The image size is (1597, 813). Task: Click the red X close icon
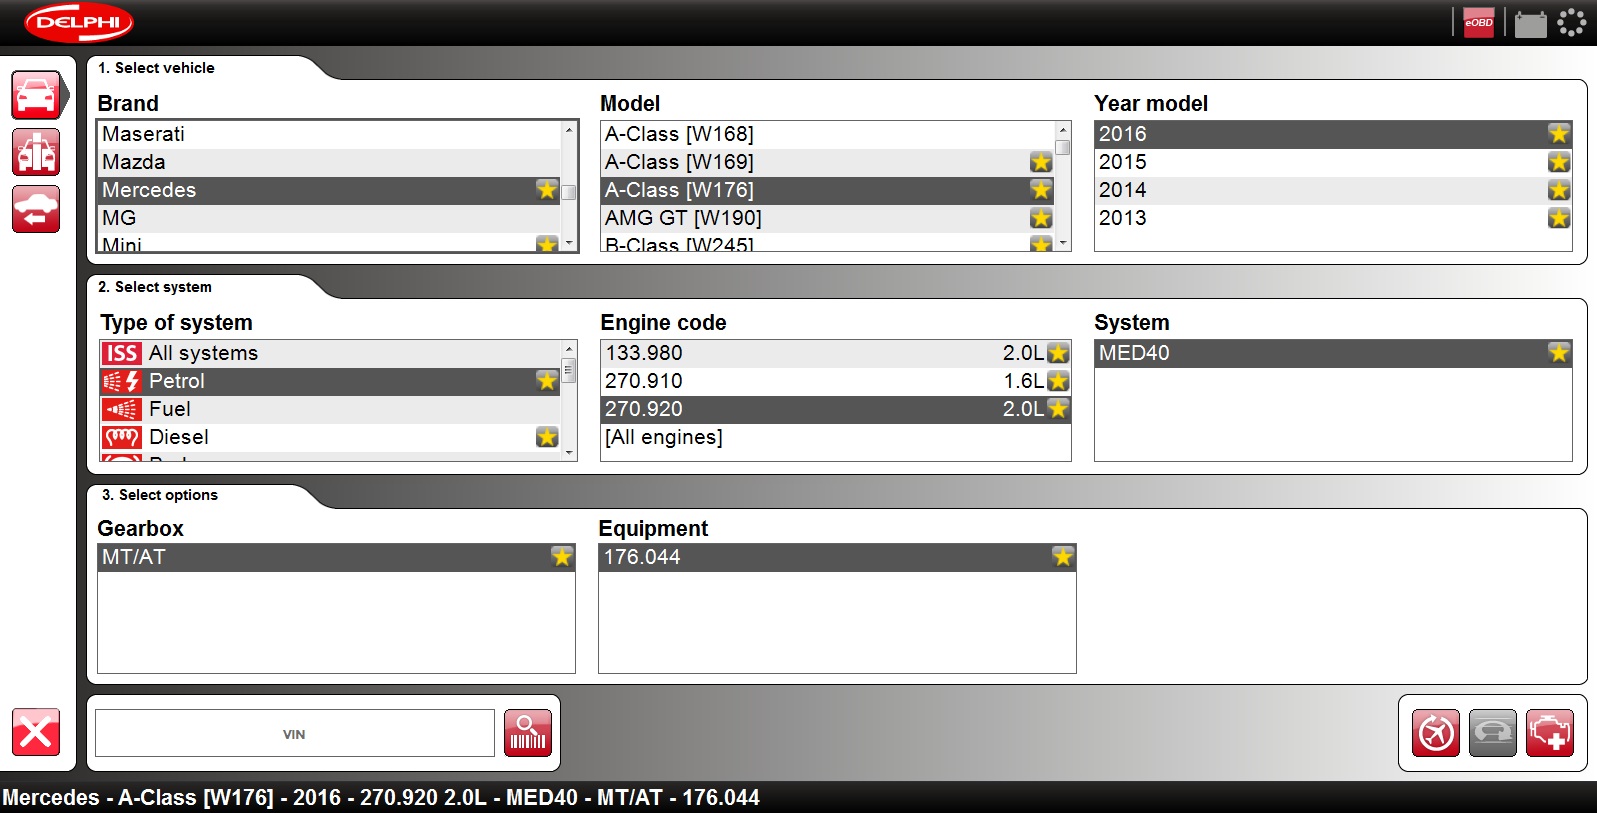click(36, 733)
